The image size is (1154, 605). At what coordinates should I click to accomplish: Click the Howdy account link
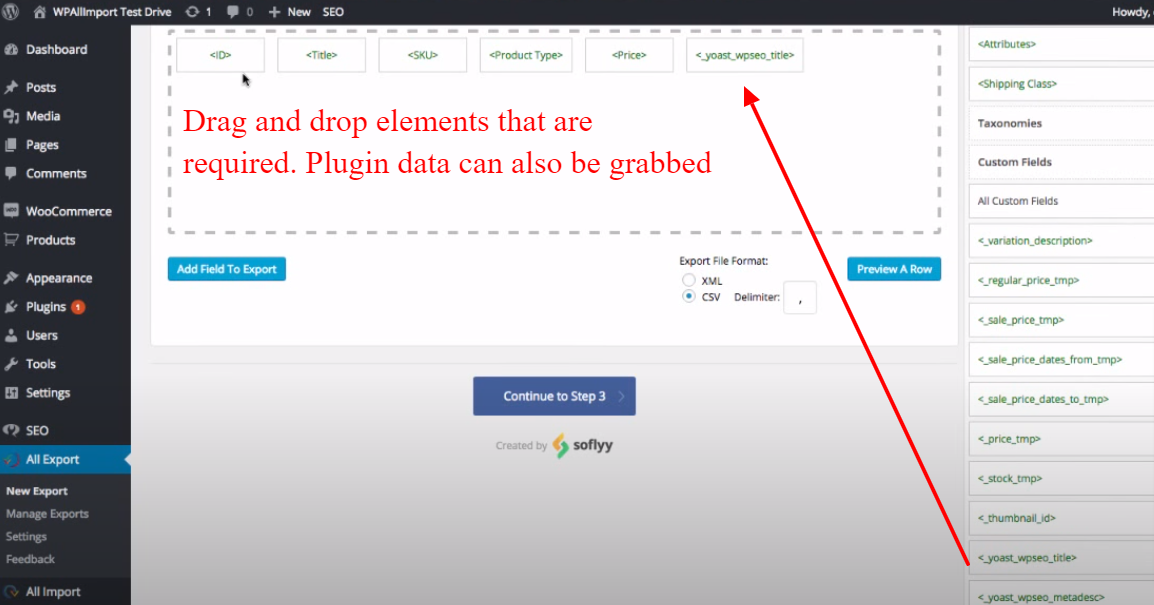1132,12
